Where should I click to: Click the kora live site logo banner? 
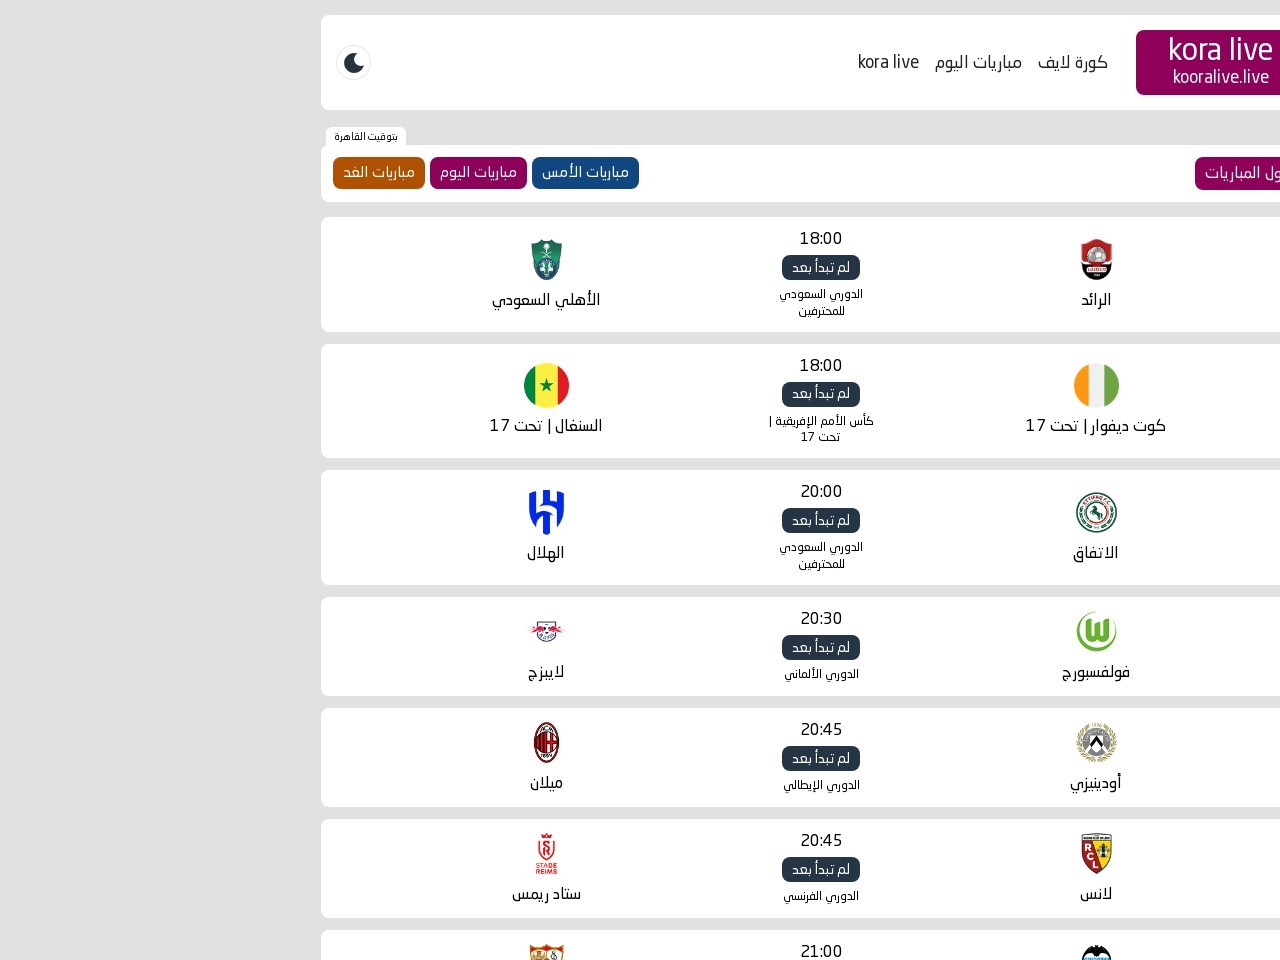1208,62
